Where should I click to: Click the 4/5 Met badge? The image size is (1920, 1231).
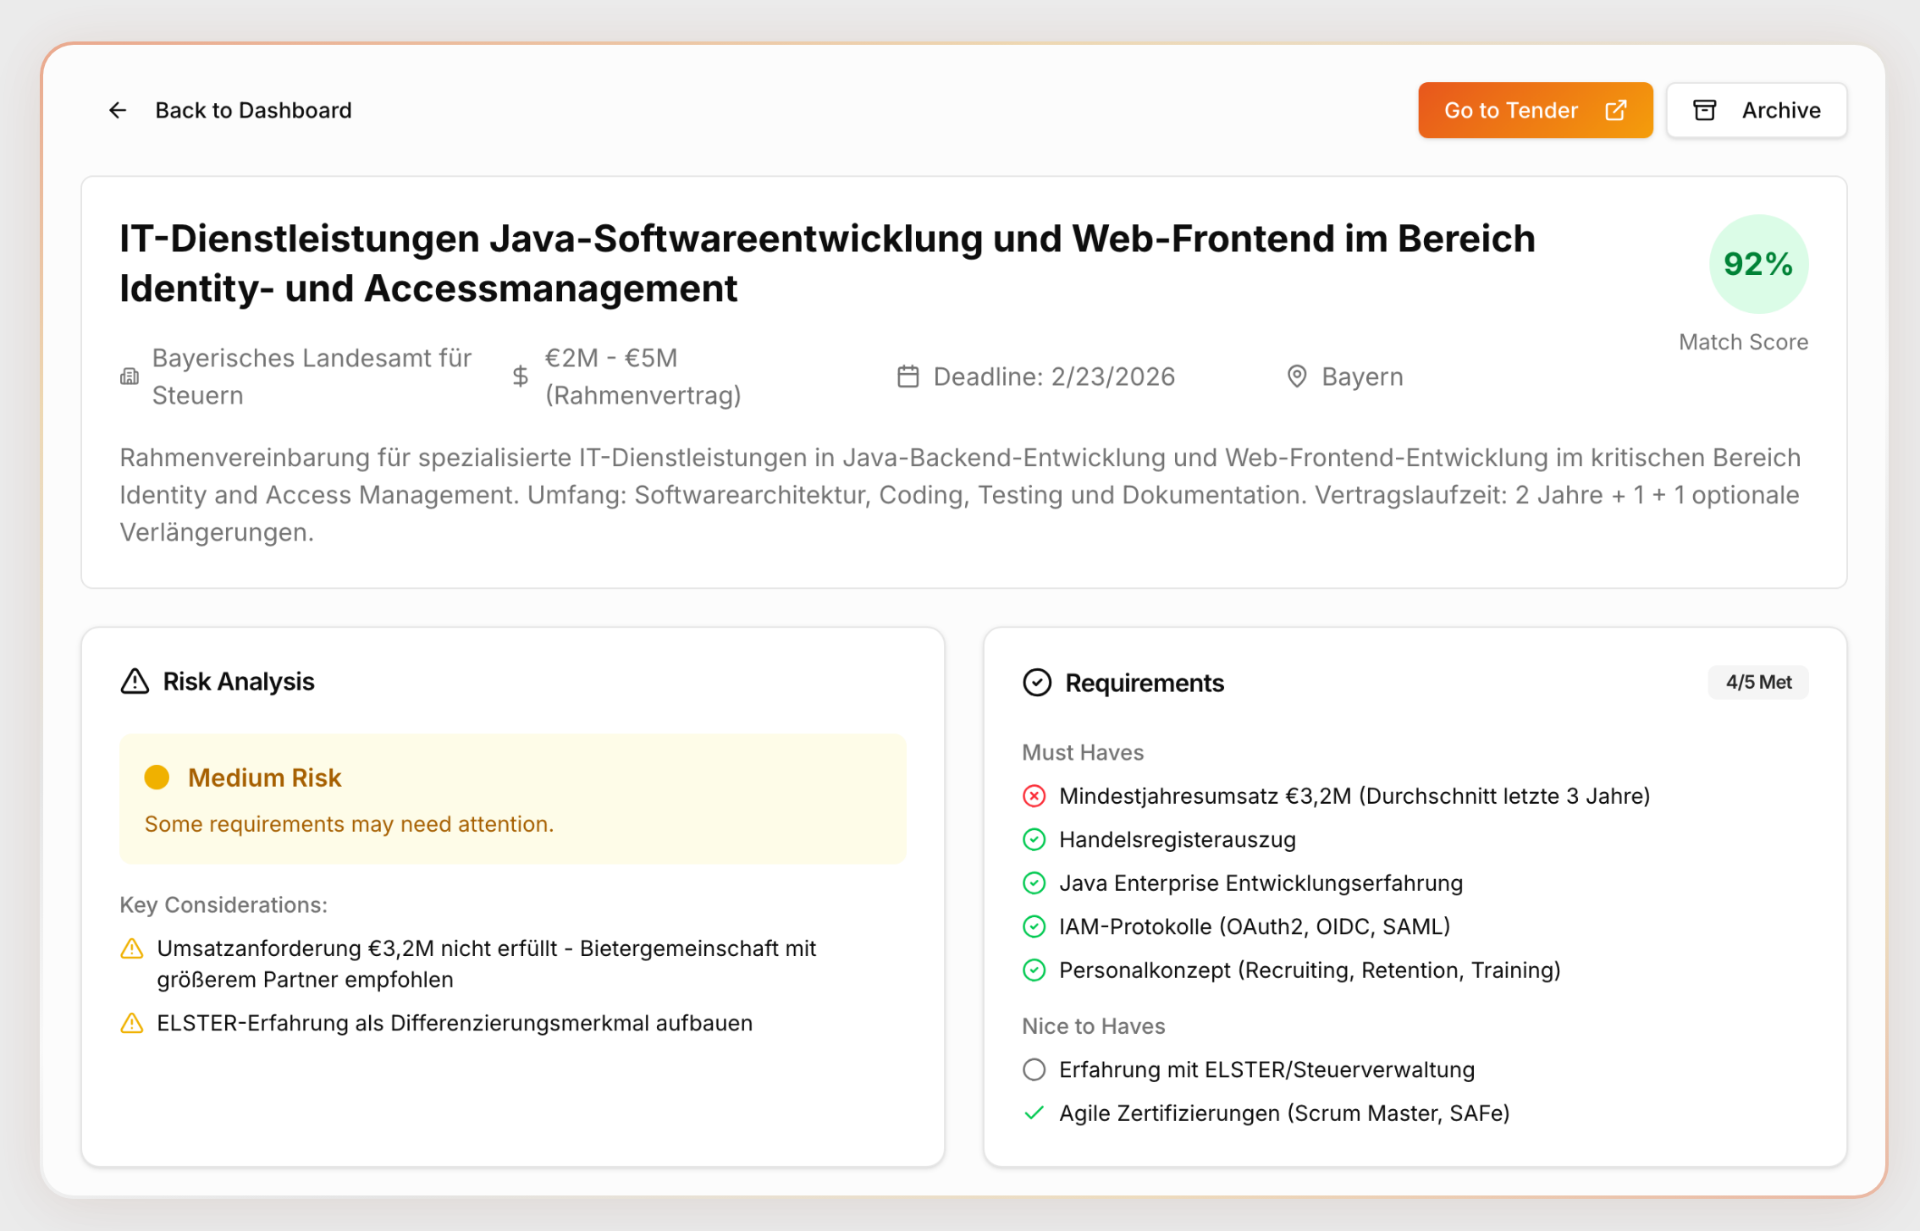pos(1758,682)
